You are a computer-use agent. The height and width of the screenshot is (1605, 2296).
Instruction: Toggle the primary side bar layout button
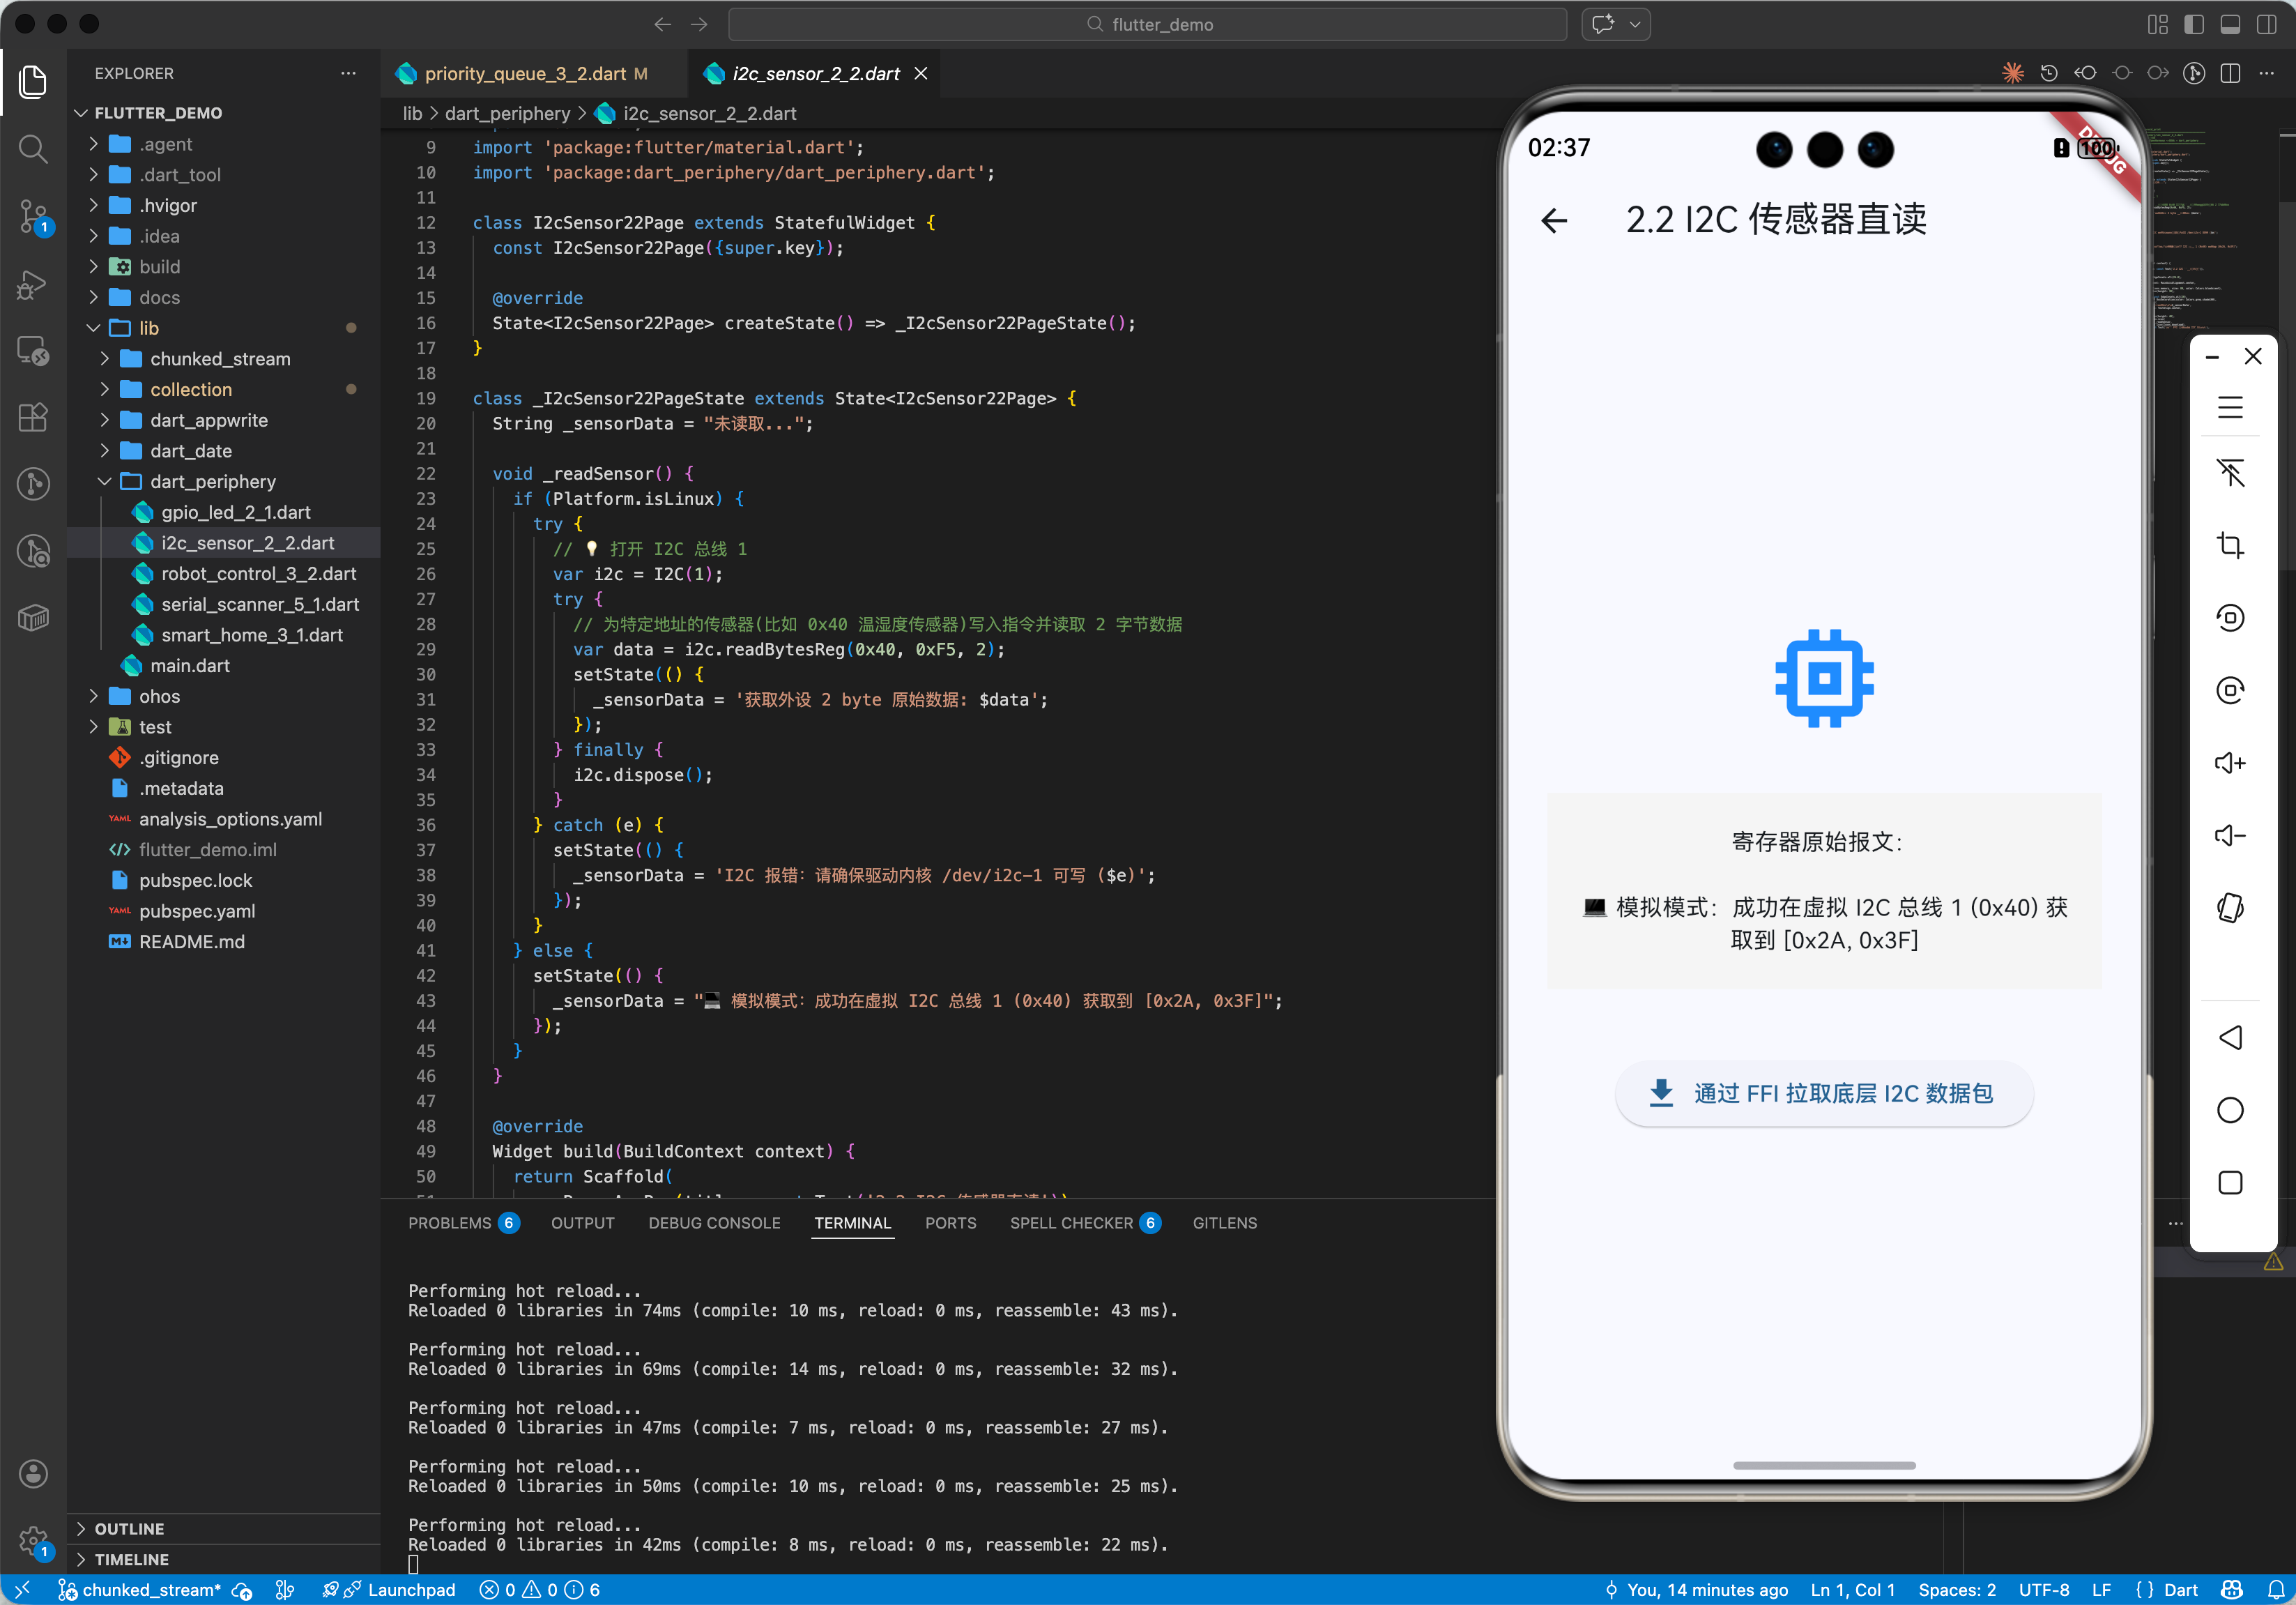click(2194, 24)
